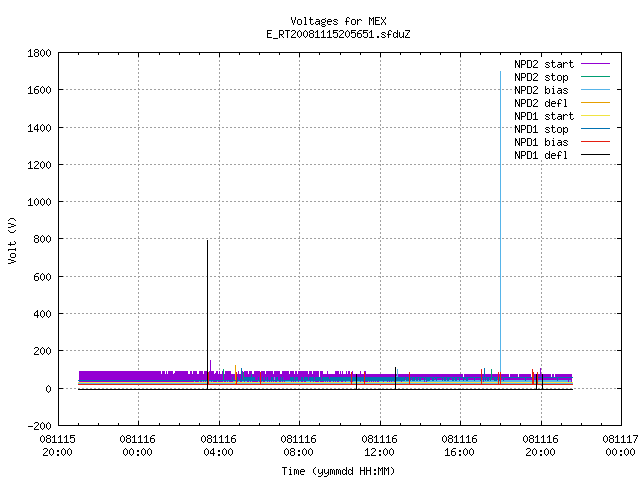This screenshot has width=640, height=480.
Task: Click the '081116 16:00' x-axis tick label
Action: [460, 446]
